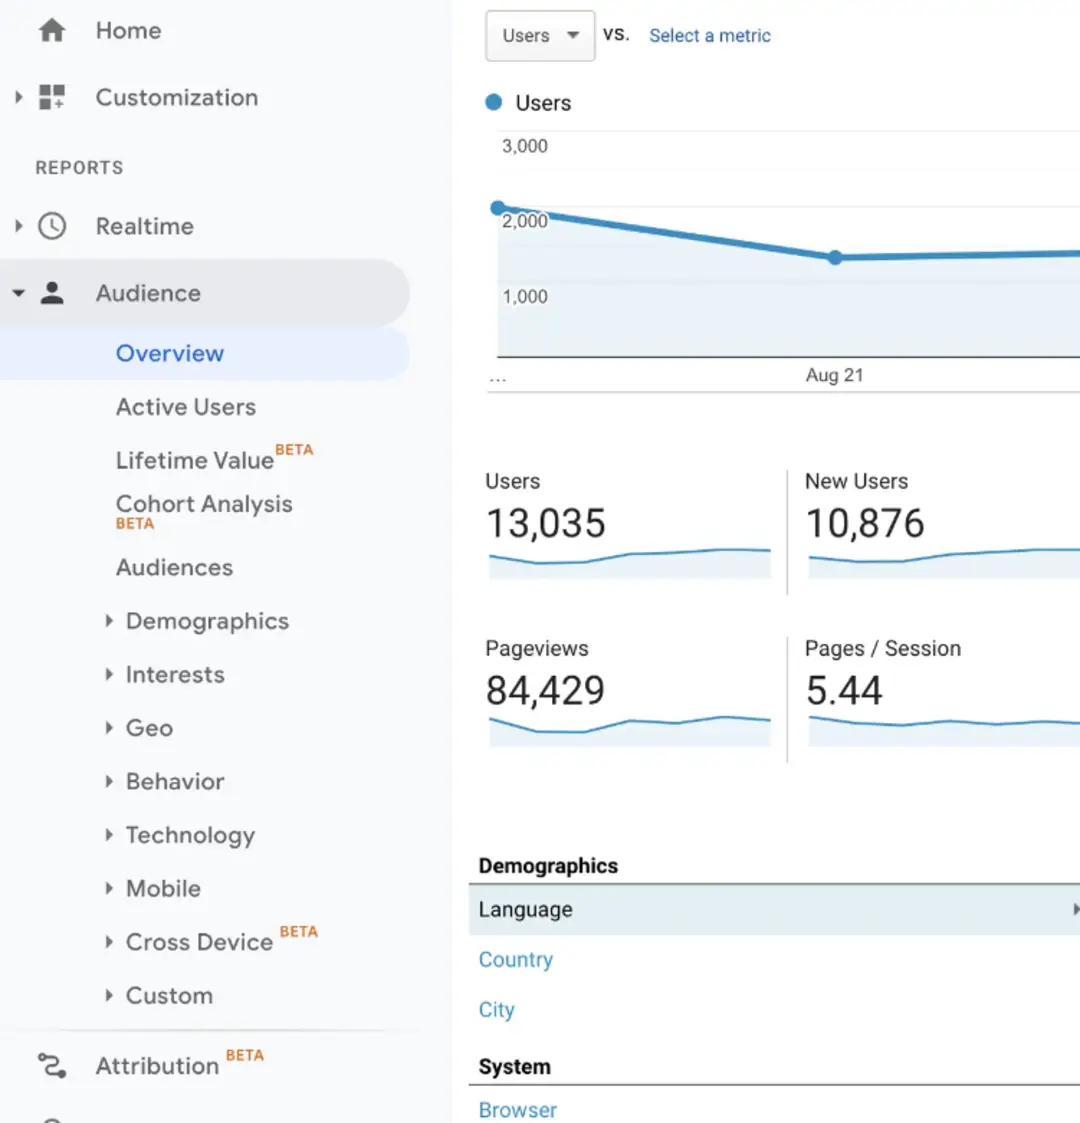
Task: Expand the Realtime section arrow
Action: click(x=19, y=226)
